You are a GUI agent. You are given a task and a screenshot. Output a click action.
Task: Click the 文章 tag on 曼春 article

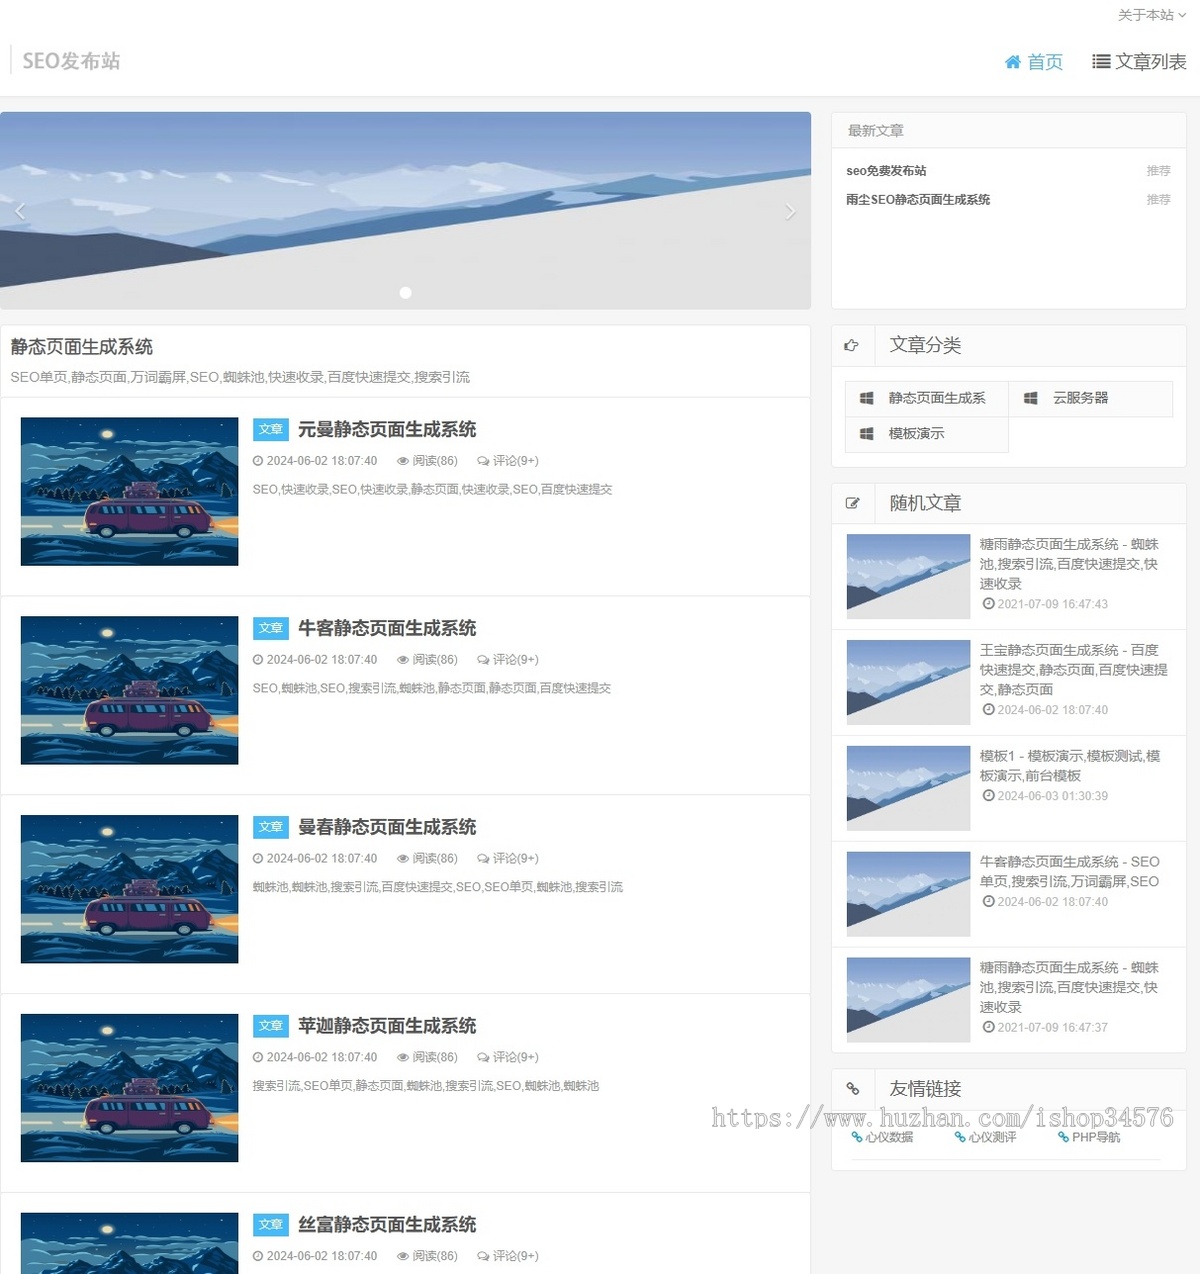coord(271,828)
